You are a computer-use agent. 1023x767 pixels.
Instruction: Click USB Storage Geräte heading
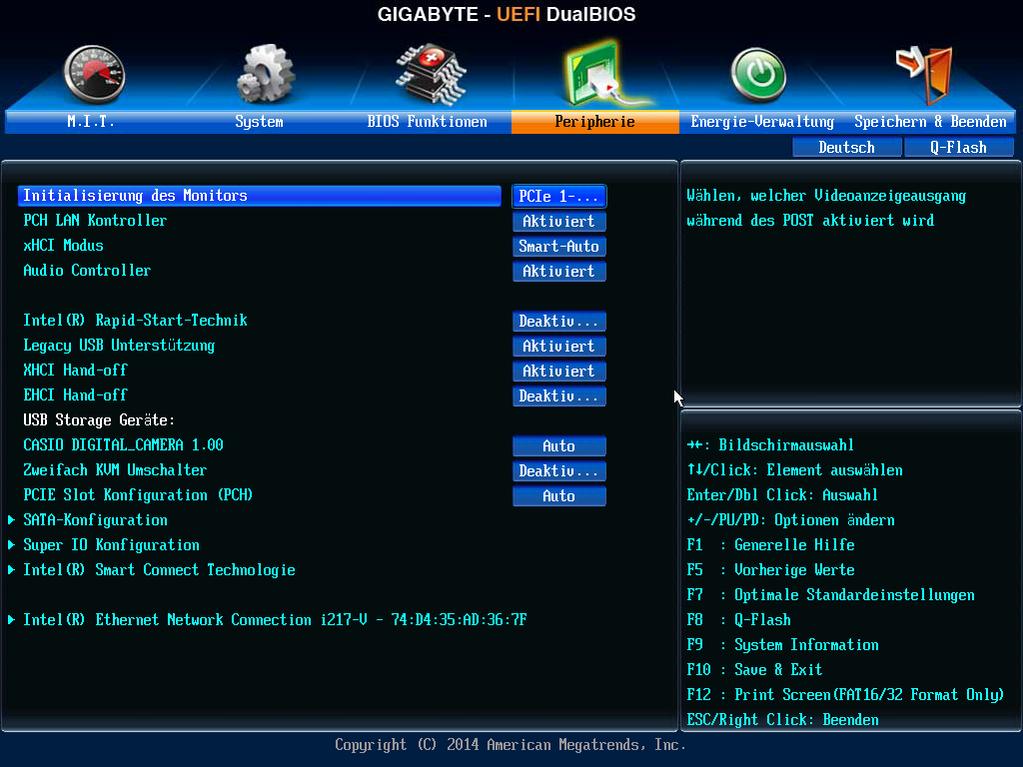(99, 420)
